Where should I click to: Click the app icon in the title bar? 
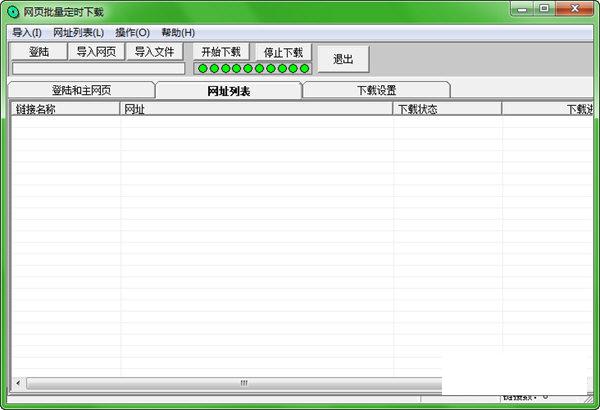(13, 11)
